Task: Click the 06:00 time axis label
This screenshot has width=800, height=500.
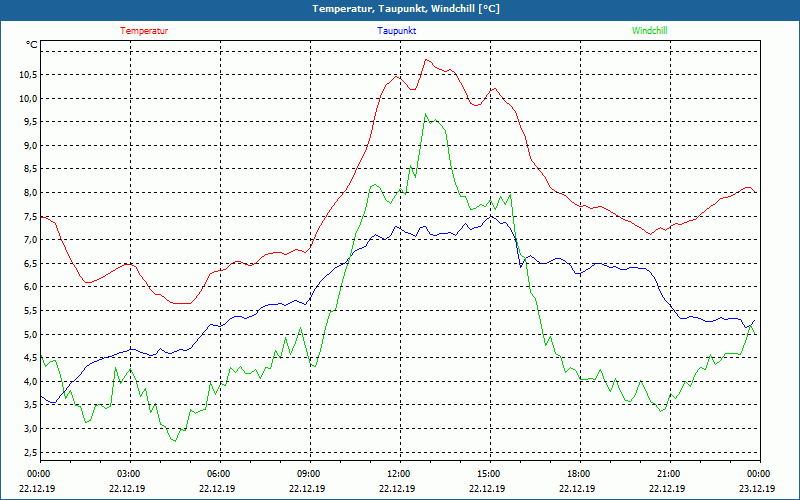Action: tap(218, 474)
